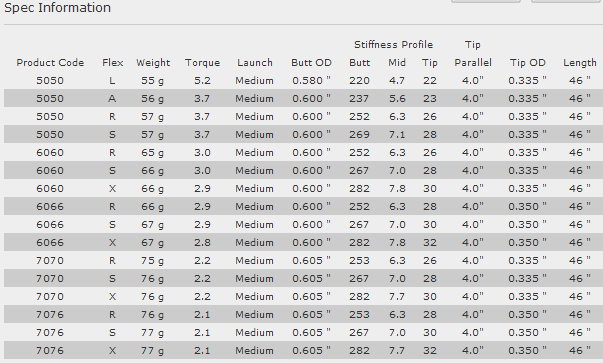The height and width of the screenshot is (363, 603).
Task: Select the "Tip OD" column header
Action: pyautogui.click(x=528, y=63)
